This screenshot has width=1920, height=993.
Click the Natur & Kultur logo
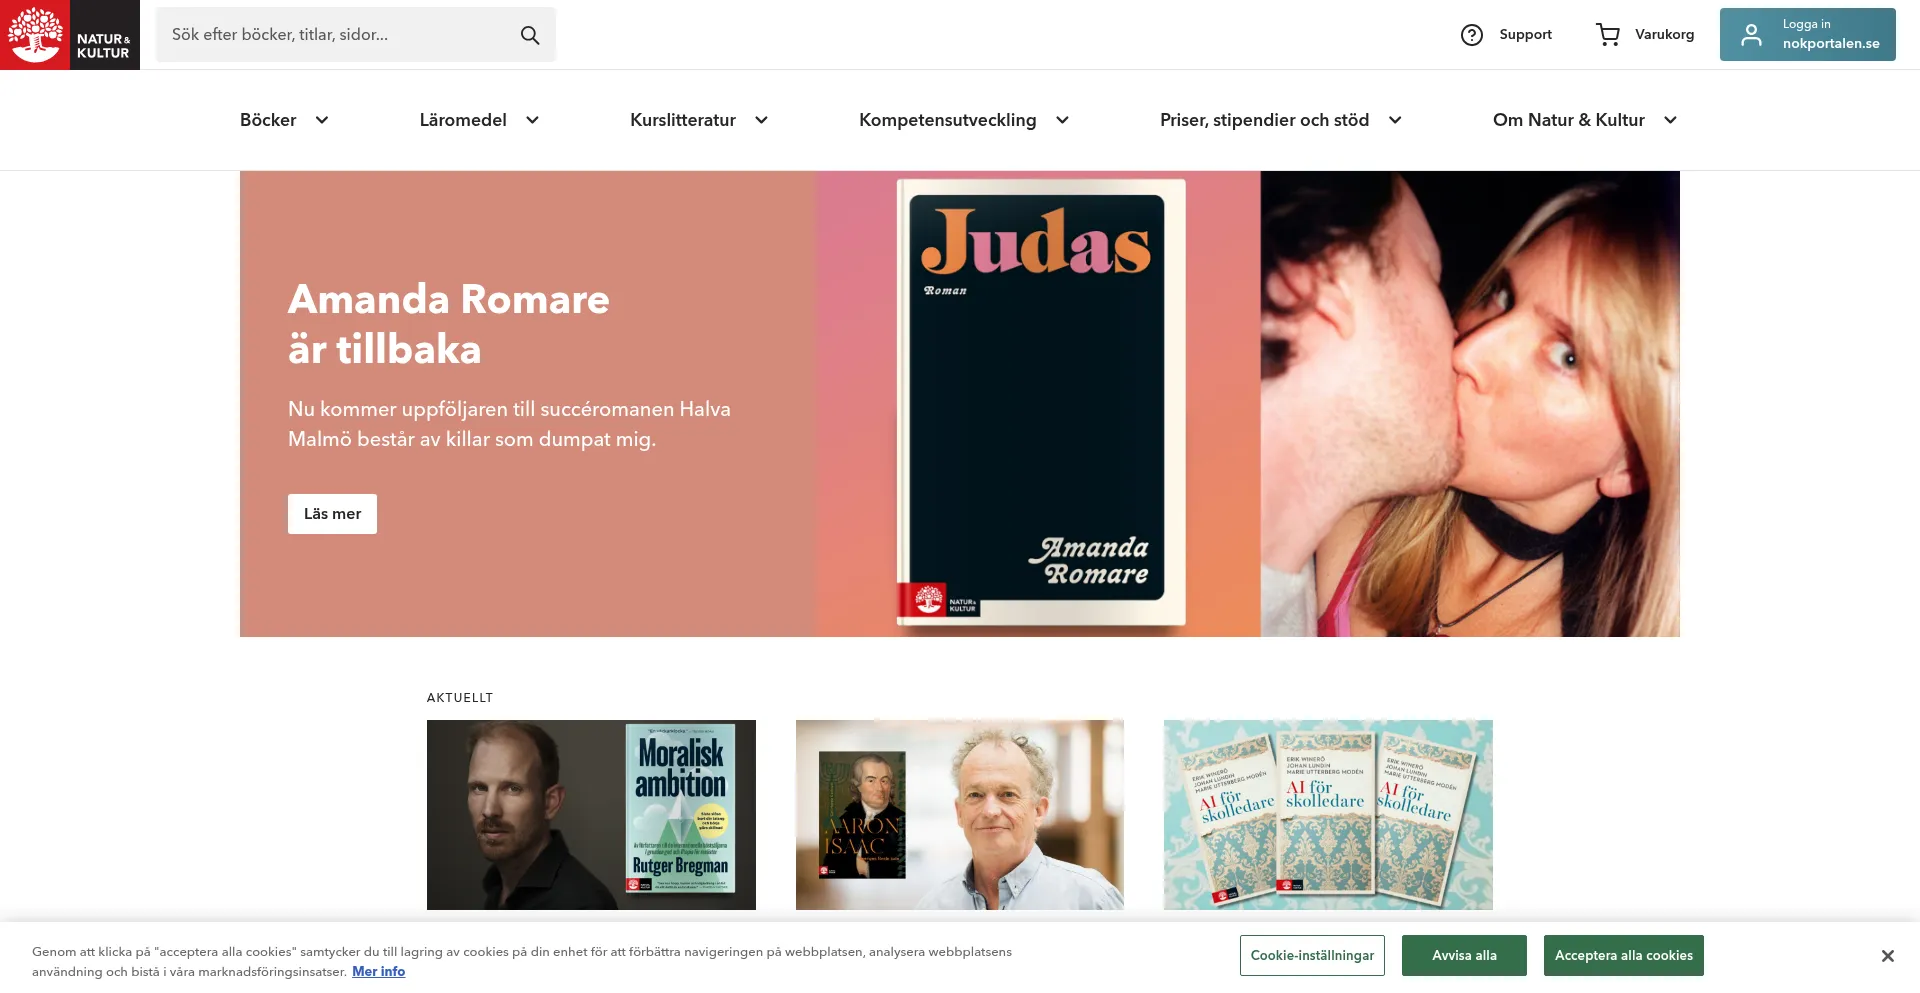pyautogui.click(x=70, y=35)
